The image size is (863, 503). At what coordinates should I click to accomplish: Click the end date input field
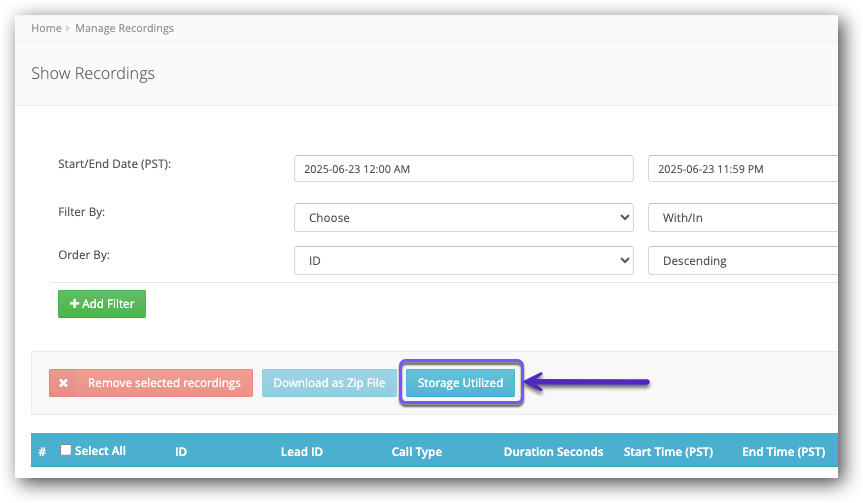(743, 169)
